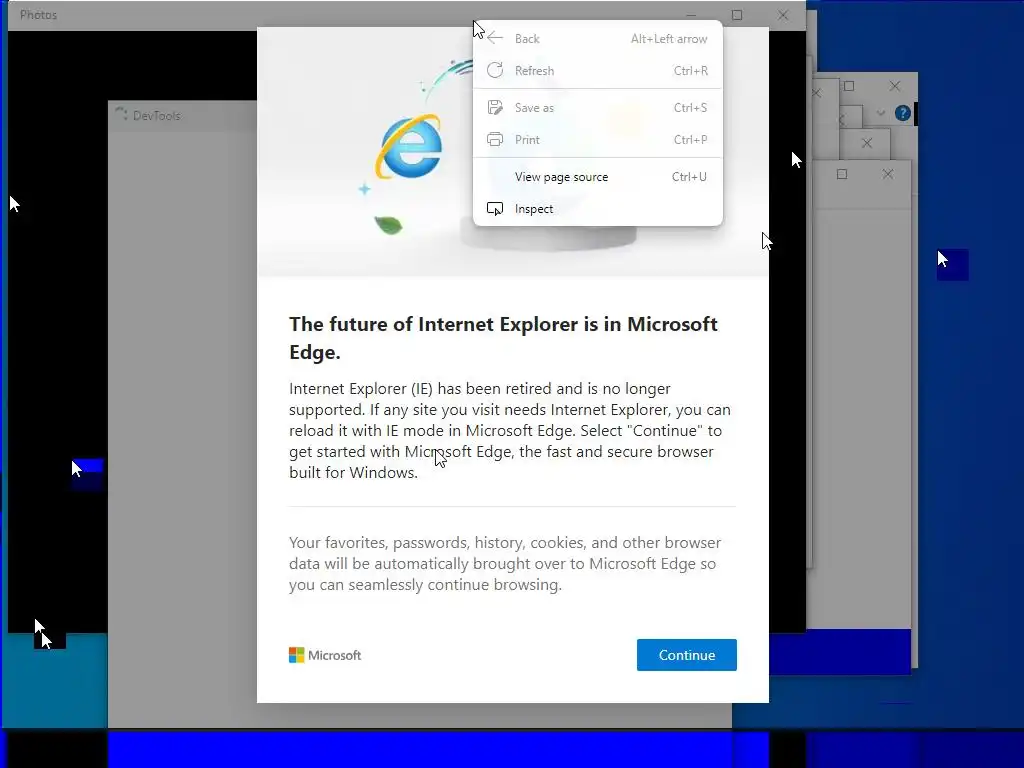
Task: Click the blue help question-mark icon
Action: [903, 113]
